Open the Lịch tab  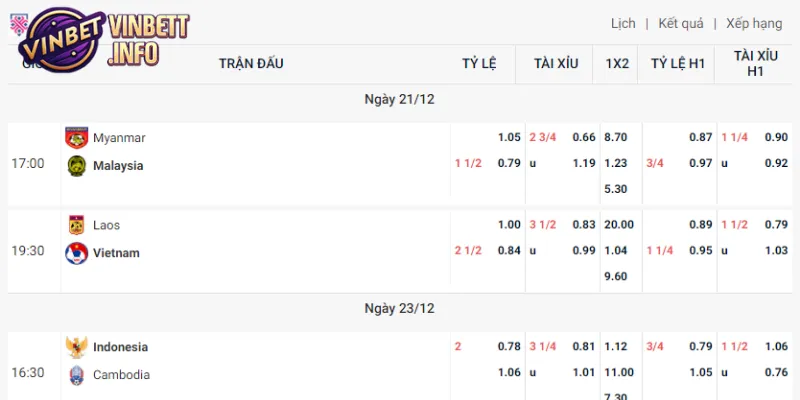click(623, 23)
